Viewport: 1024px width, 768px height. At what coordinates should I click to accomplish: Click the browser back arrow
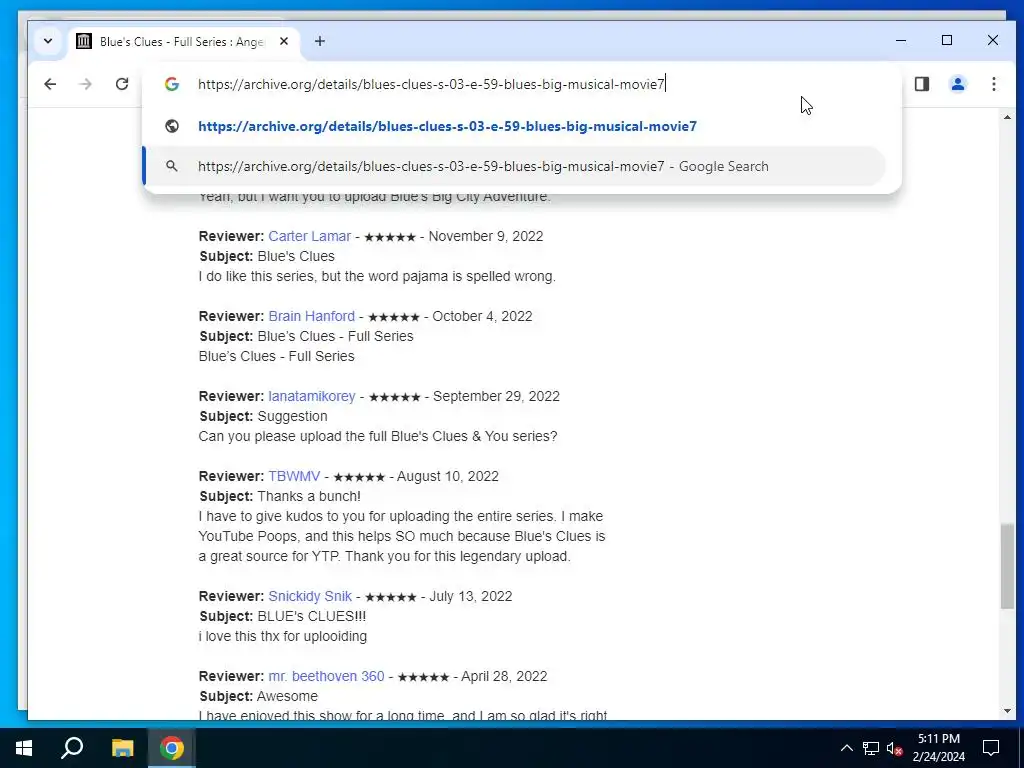50,84
